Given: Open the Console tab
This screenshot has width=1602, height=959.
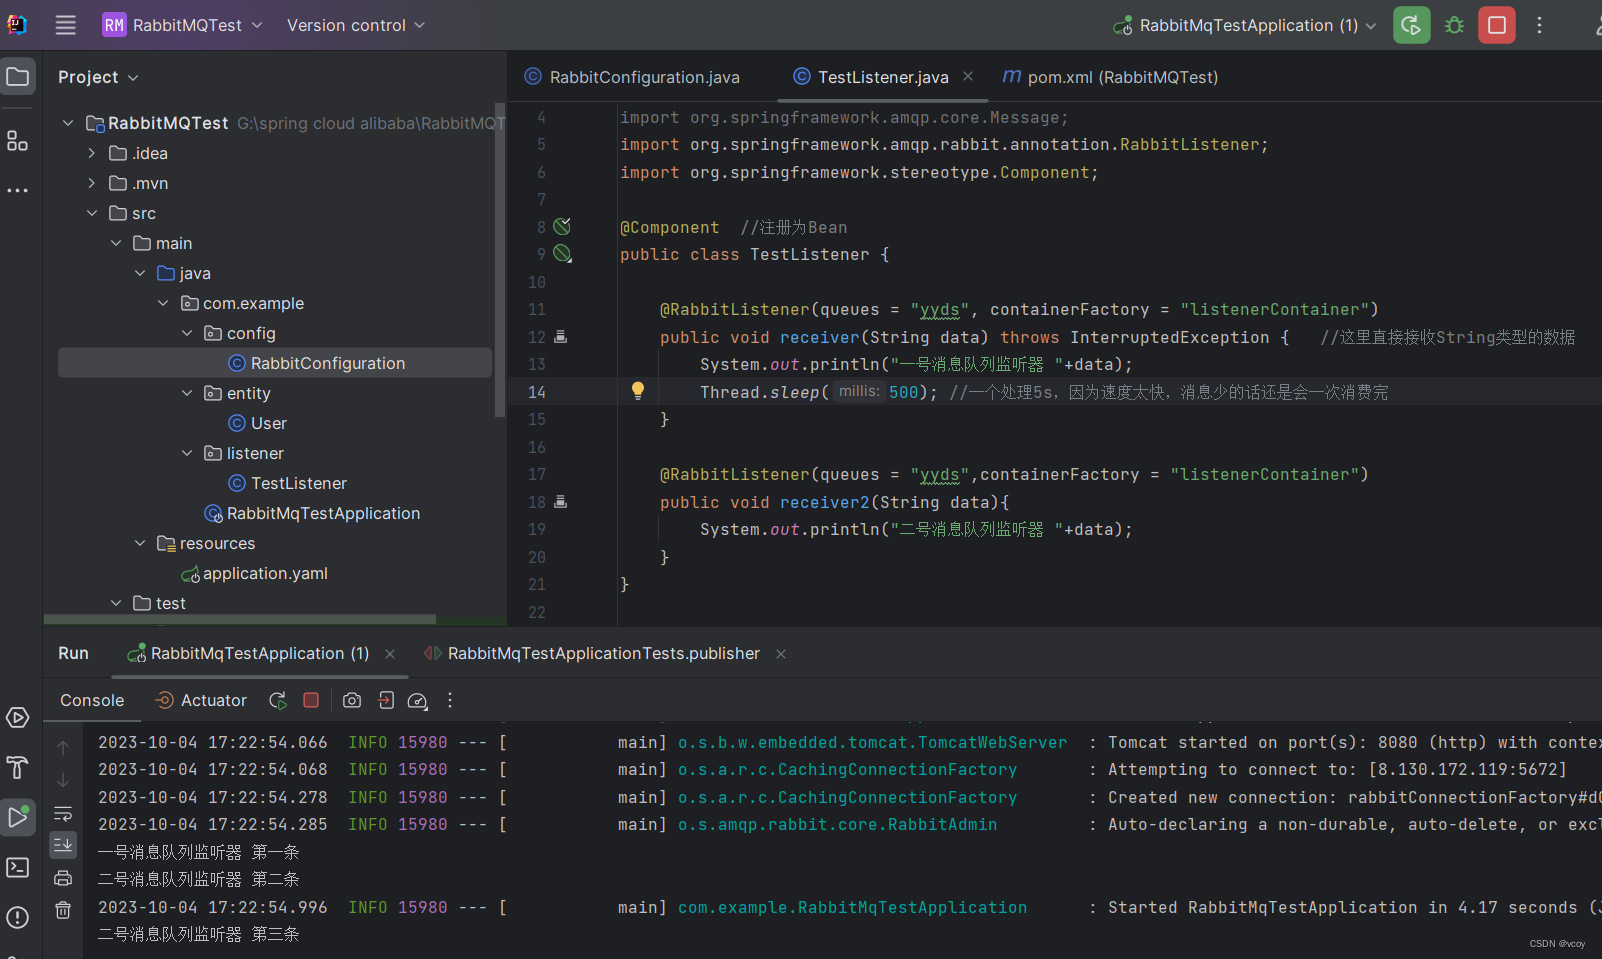Looking at the screenshot, I should coord(92,700).
